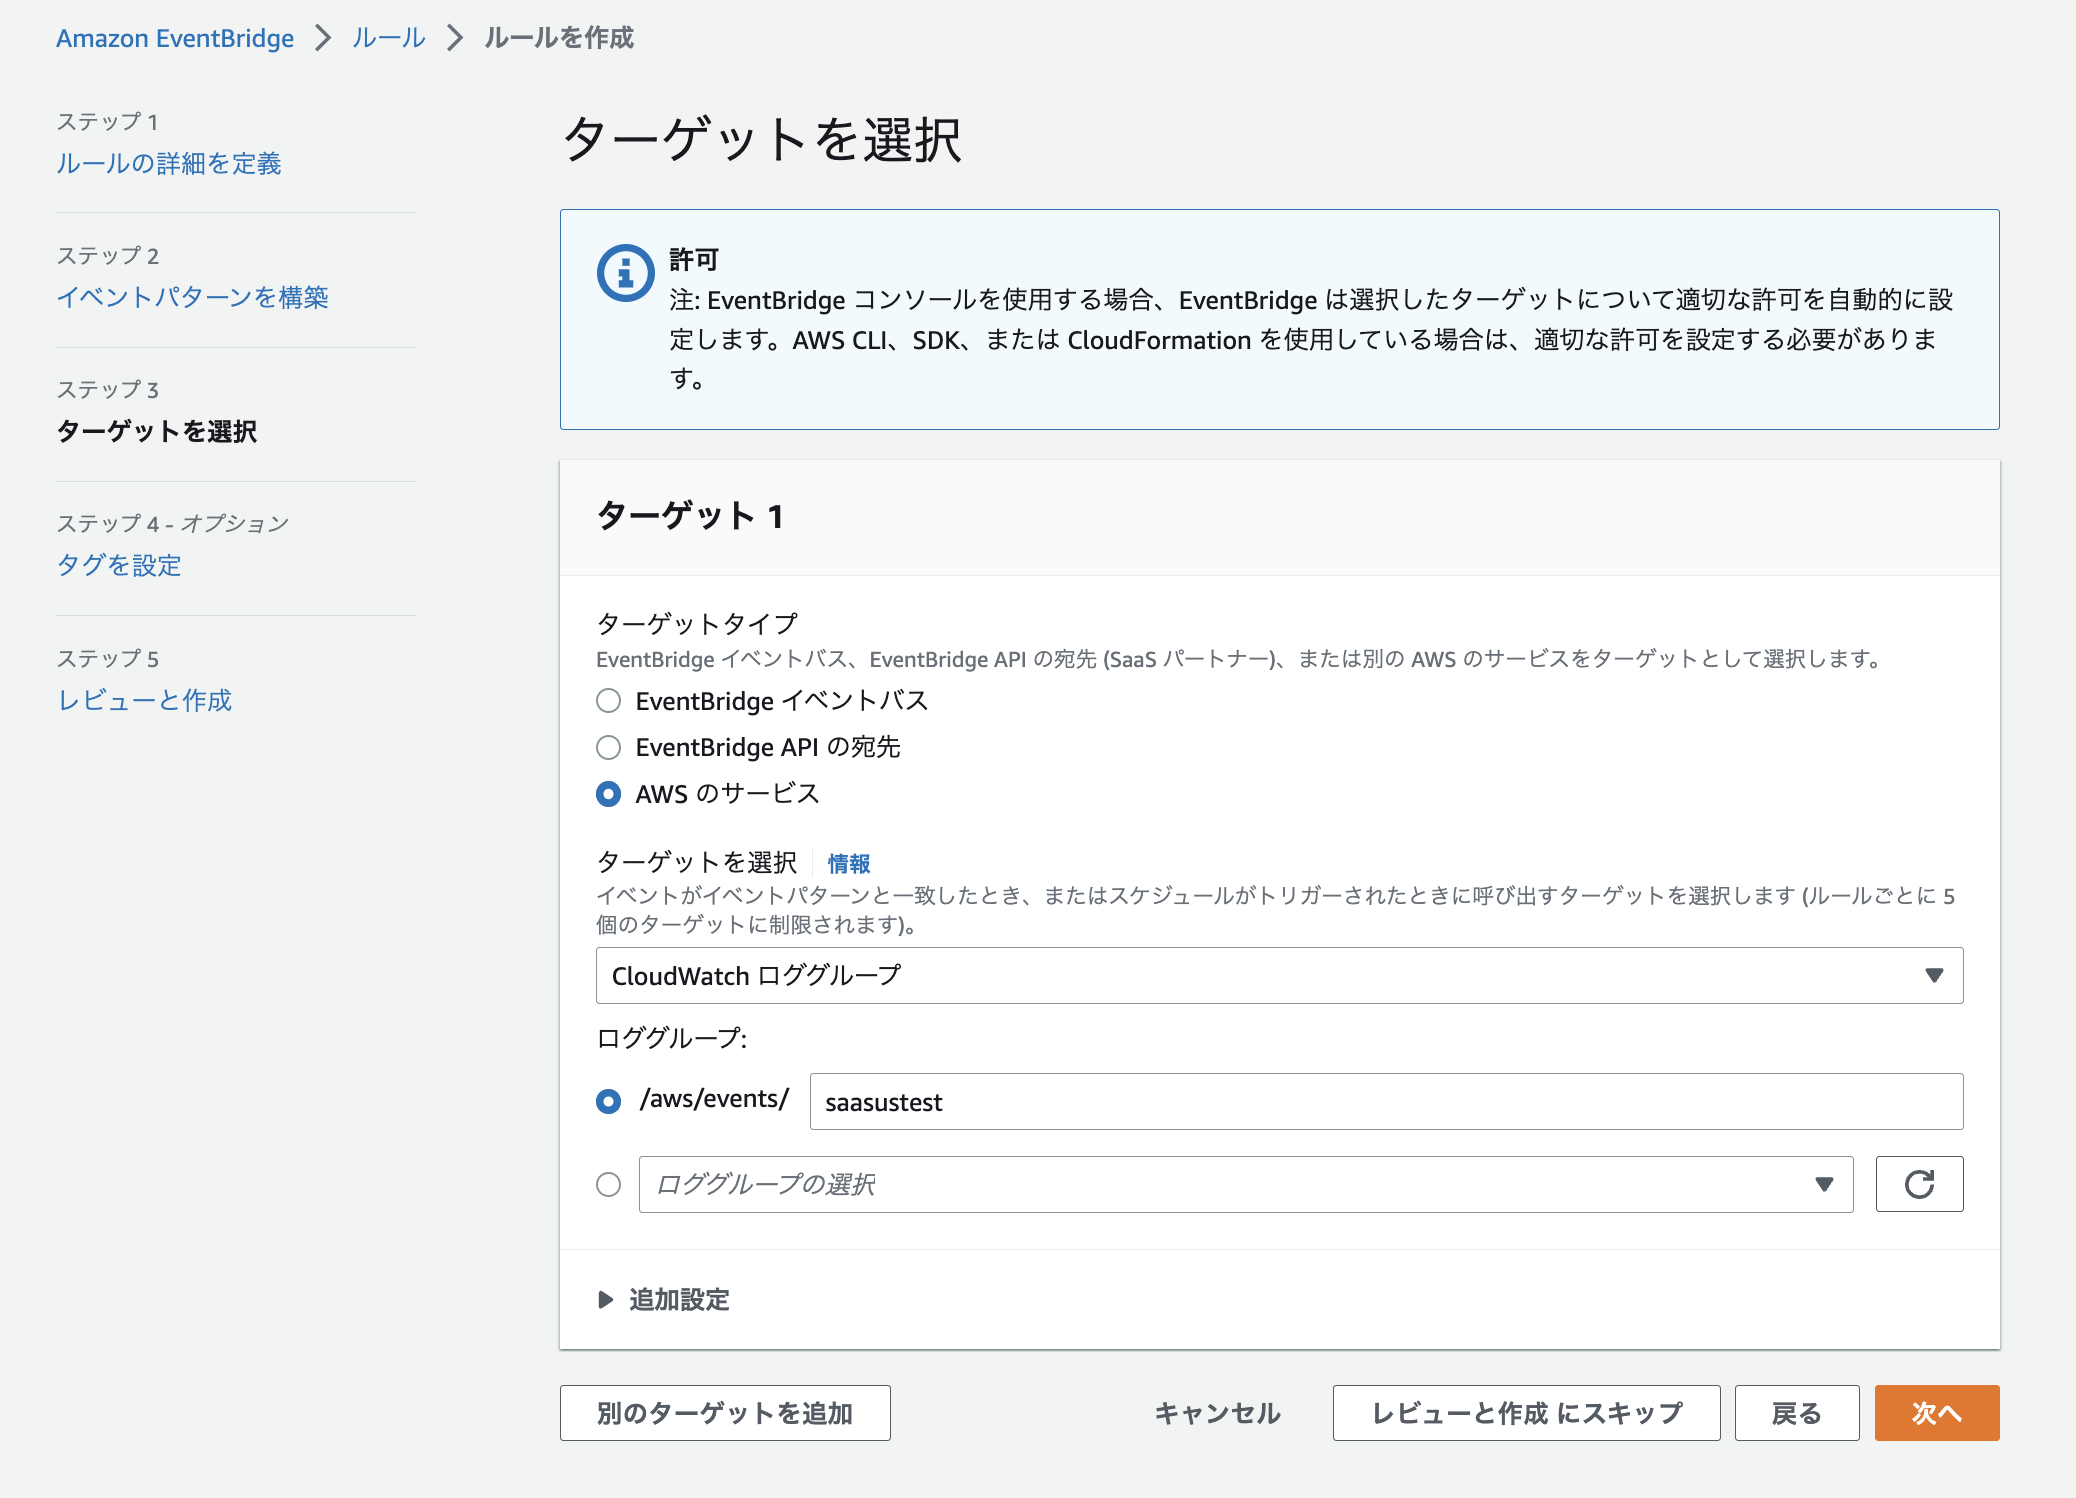Viewport: 2076px width, 1498px height.
Task: Click 別のターゲットを追加 button
Action: point(725,1413)
